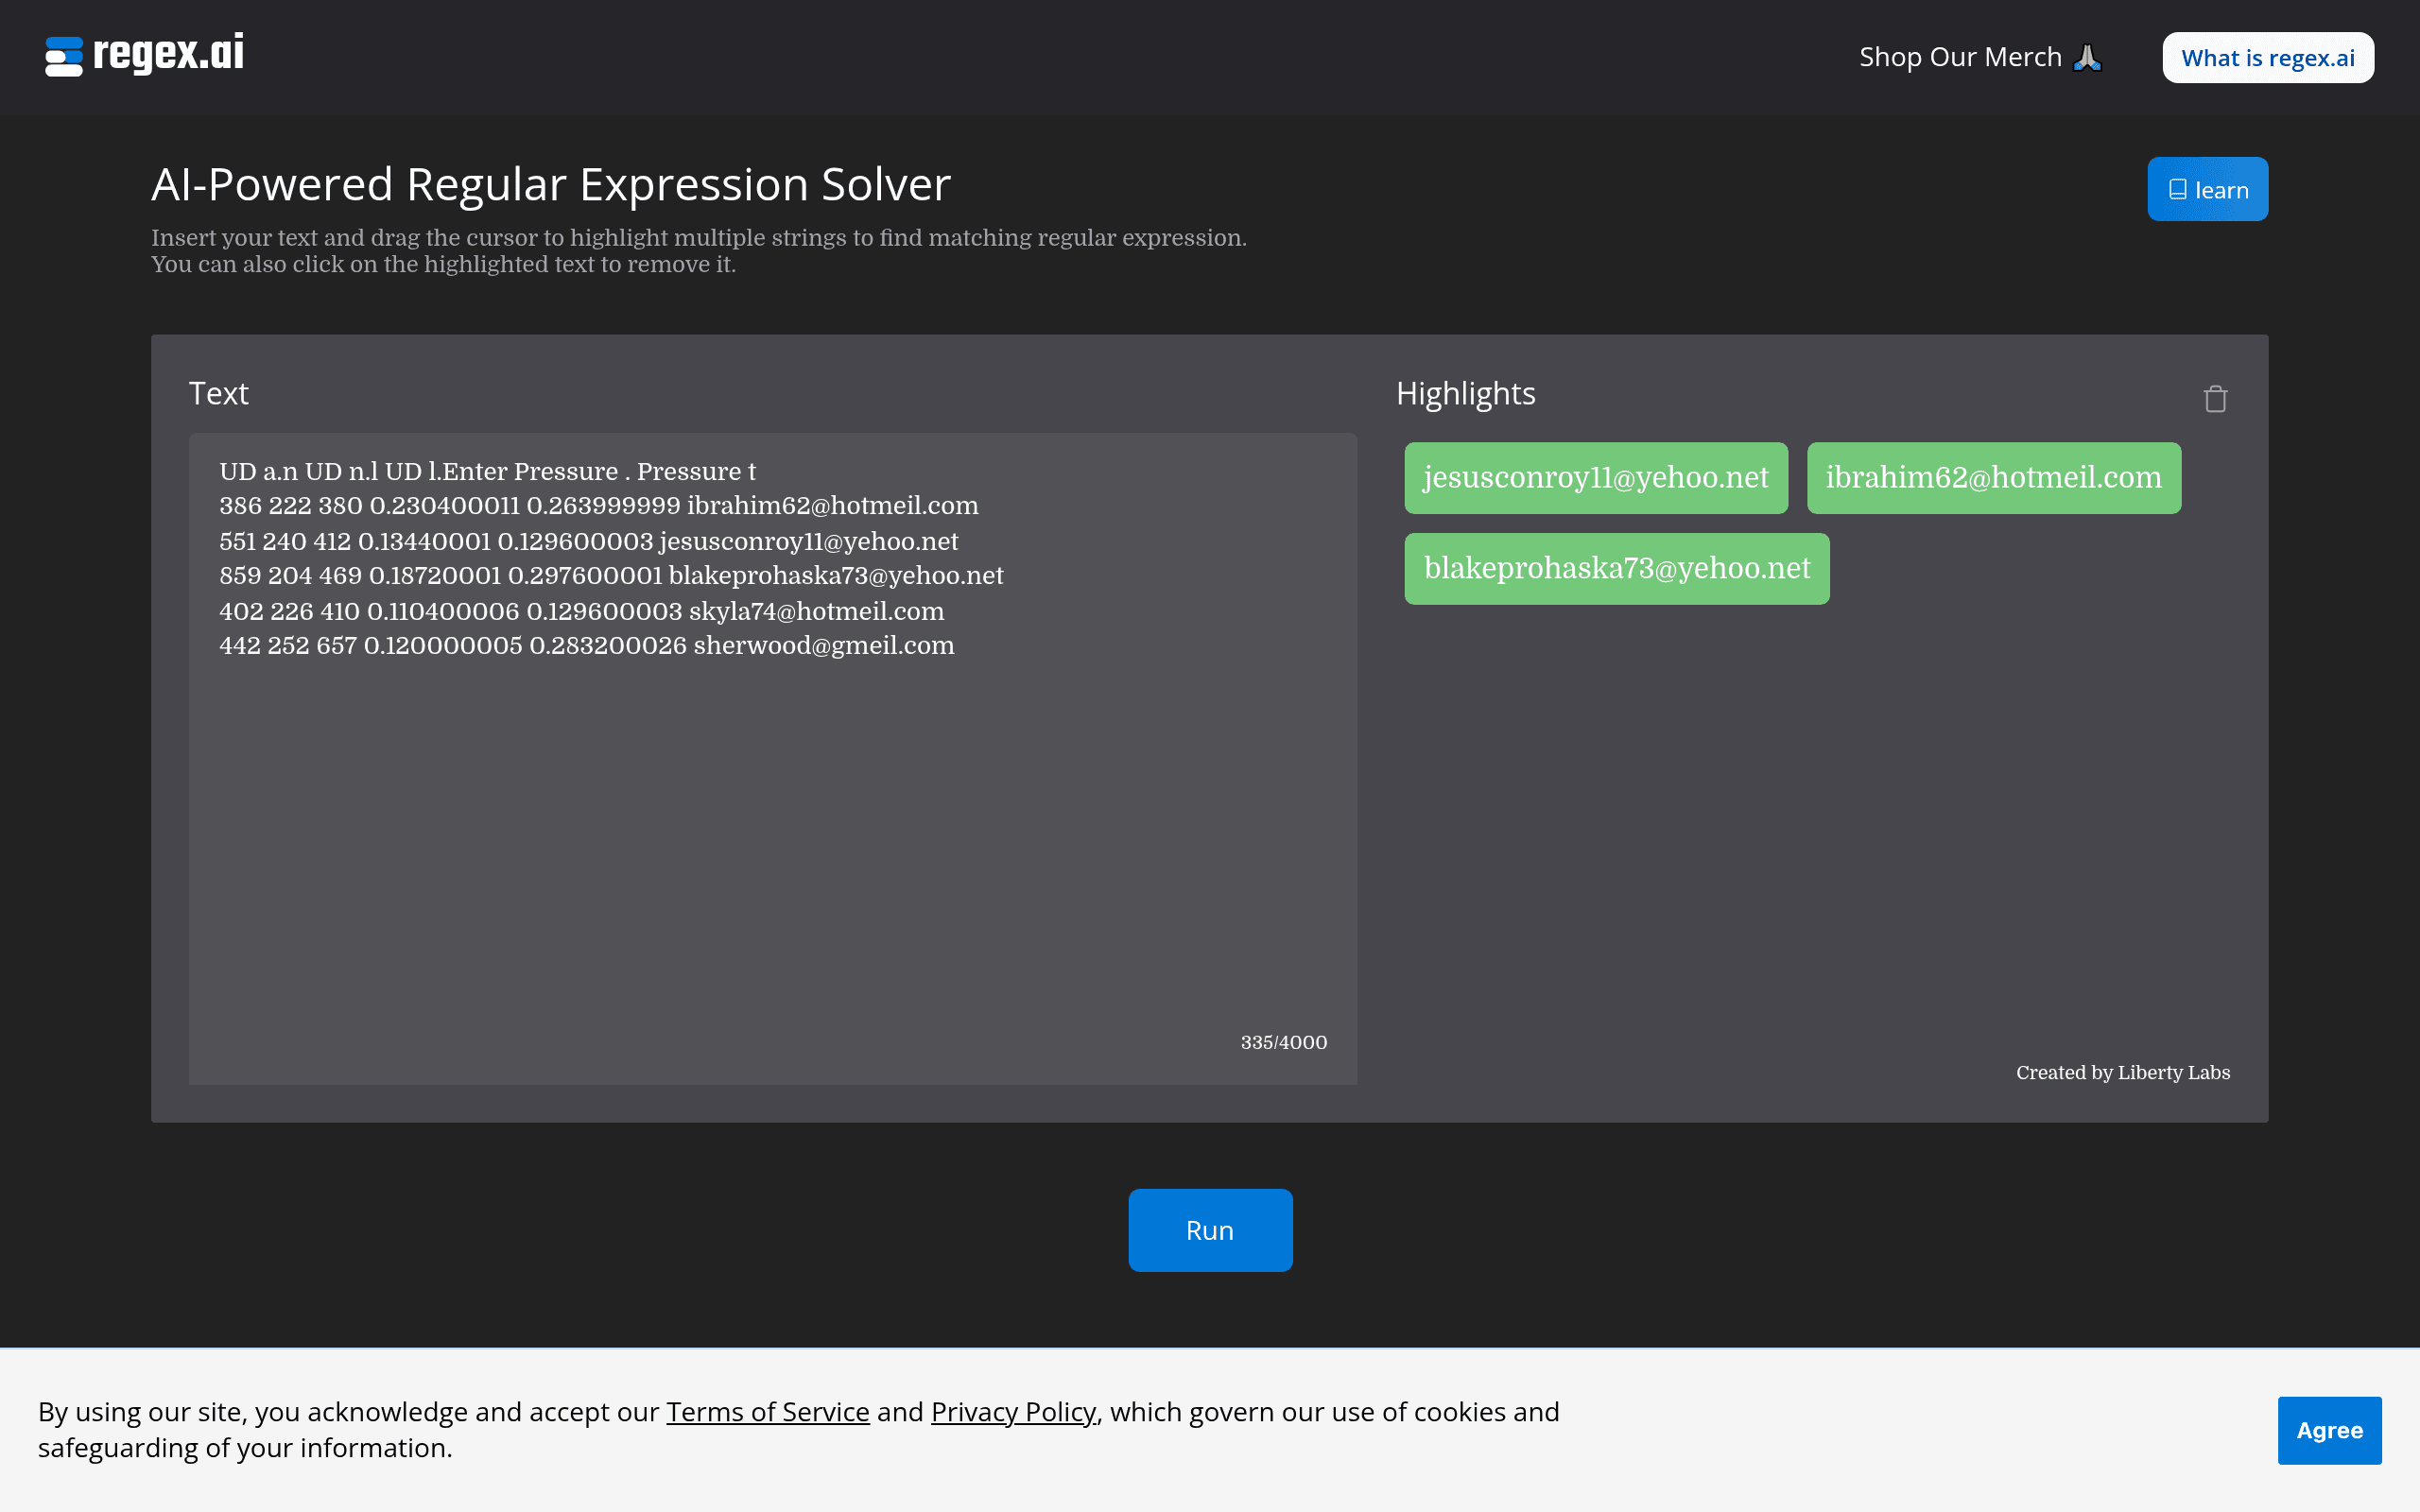
Task: Click the AI-Powered Regular Expression Solver title
Action: (x=550, y=185)
